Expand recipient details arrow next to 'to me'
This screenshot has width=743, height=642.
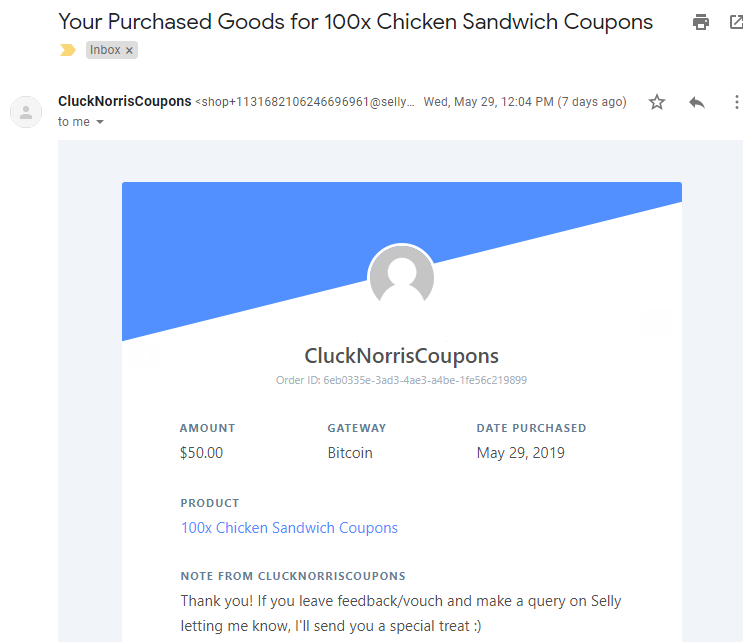click(100, 122)
